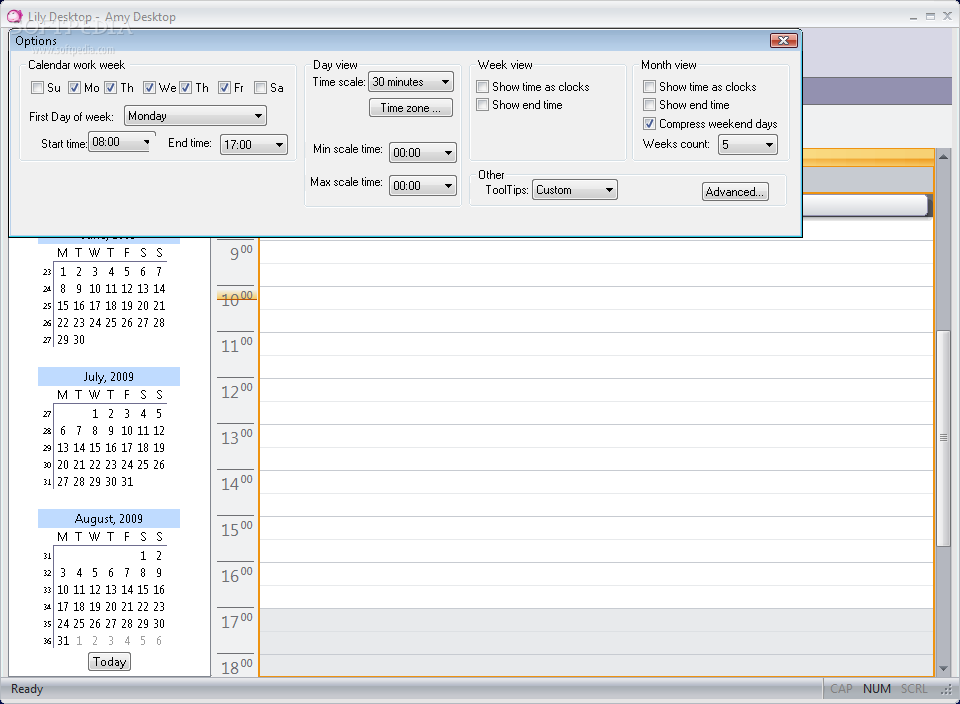This screenshot has height=704, width=960.
Task: Open First Day of week dropdown
Action: click(195, 116)
